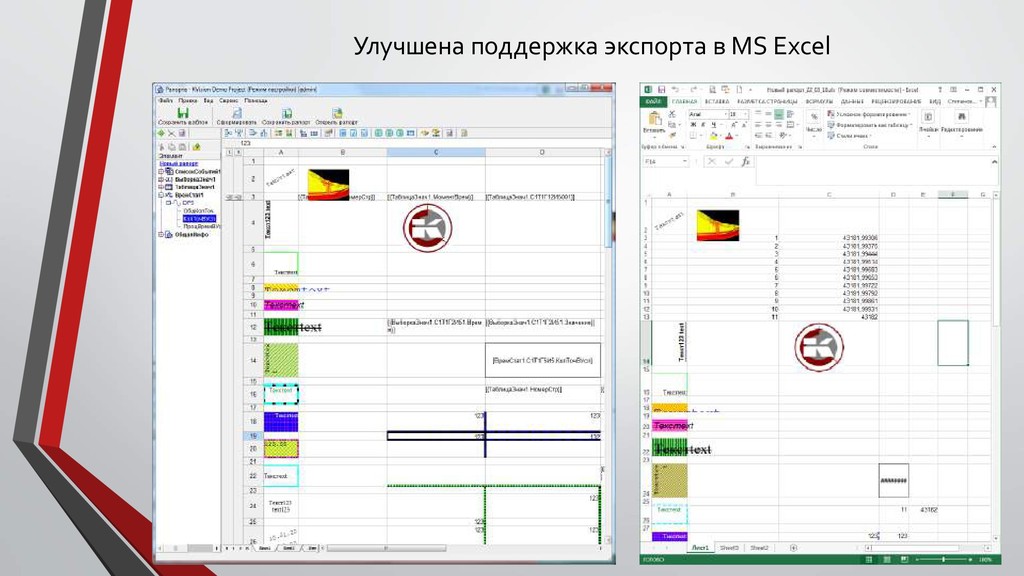Collapse the ВремСтат1 tree node
This screenshot has width=1024, height=576.
coord(161,195)
